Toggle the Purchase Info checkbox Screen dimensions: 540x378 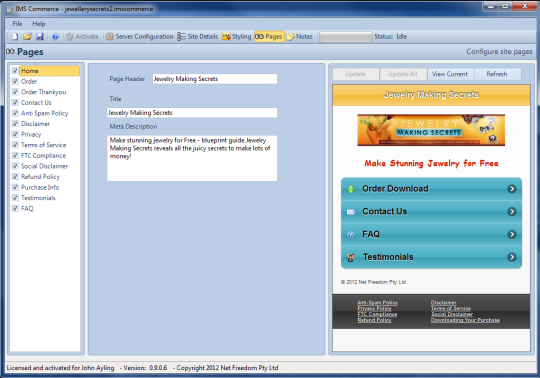click(15, 187)
